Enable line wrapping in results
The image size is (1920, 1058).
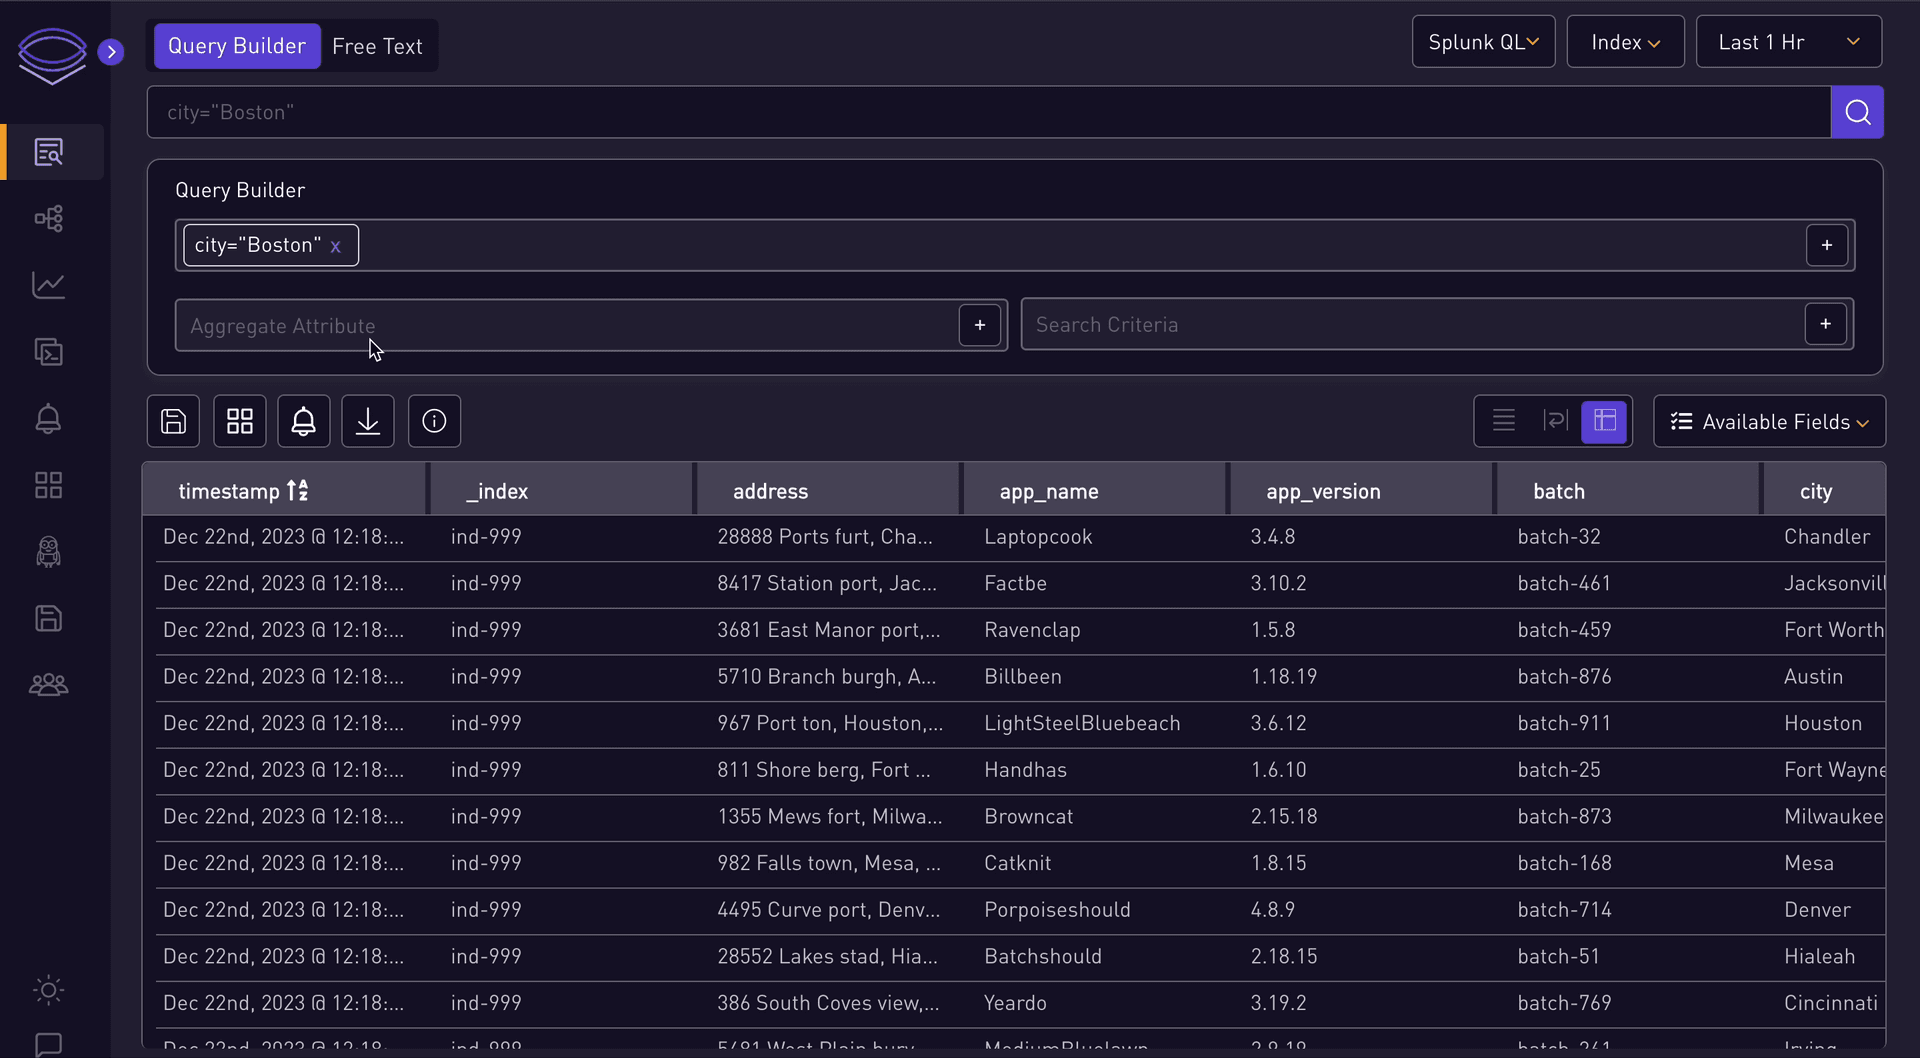(x=1555, y=421)
